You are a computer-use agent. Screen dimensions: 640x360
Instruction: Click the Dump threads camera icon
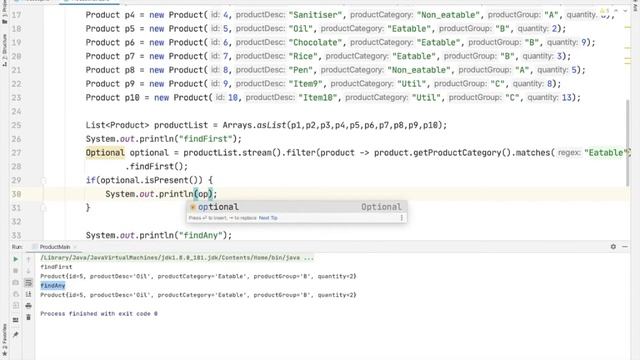click(16, 282)
